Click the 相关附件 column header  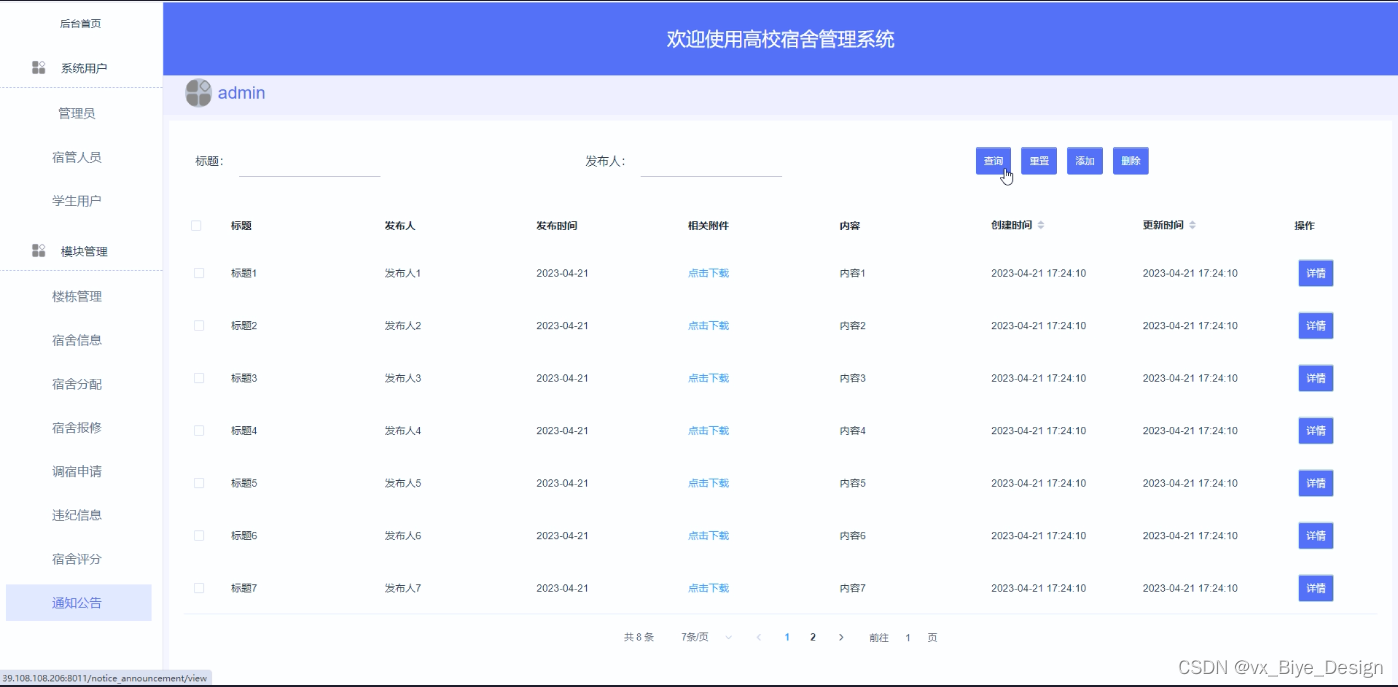point(708,226)
